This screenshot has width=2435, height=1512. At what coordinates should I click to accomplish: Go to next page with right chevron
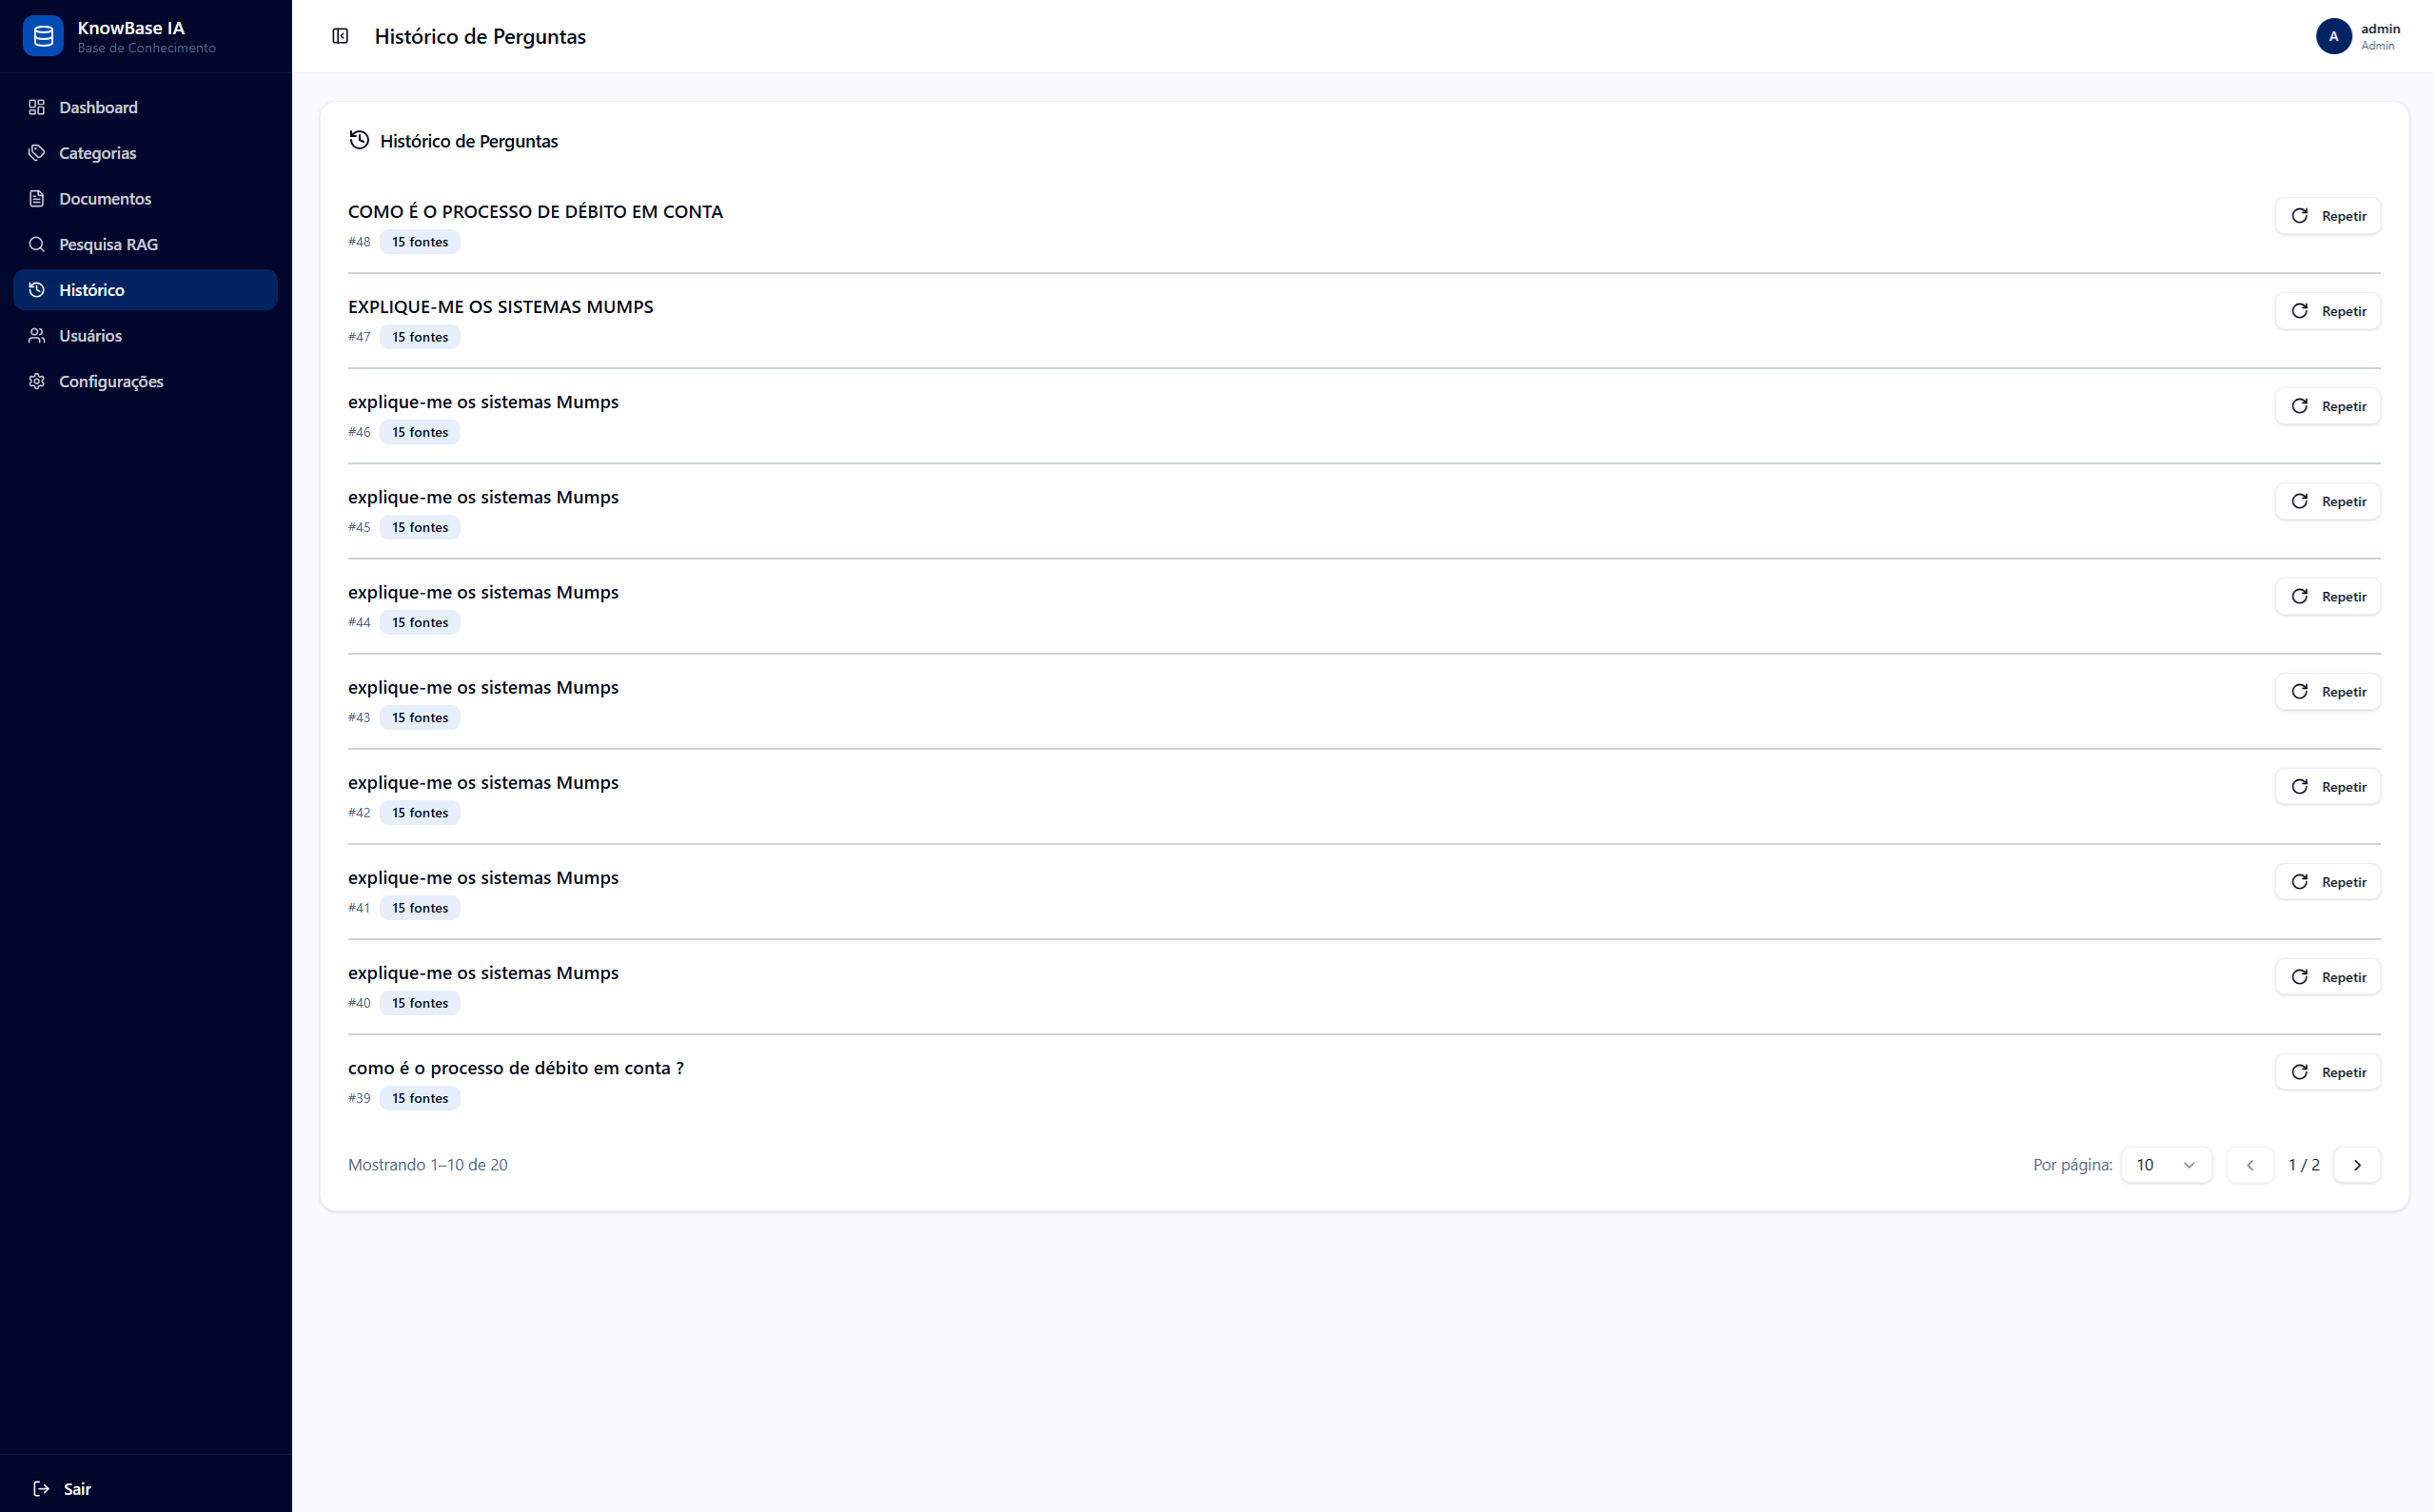coord(2357,1165)
